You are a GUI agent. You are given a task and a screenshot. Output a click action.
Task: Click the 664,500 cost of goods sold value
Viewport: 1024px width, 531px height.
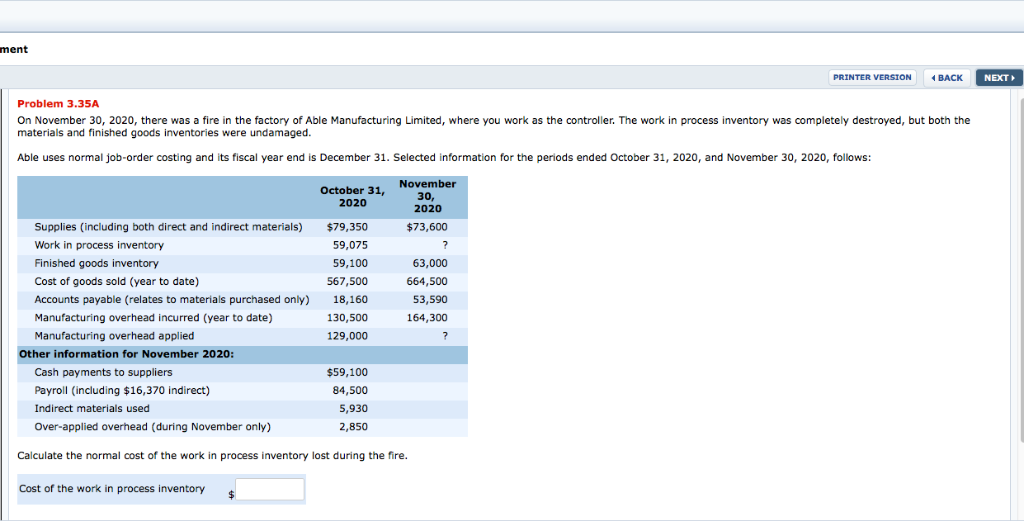427,282
